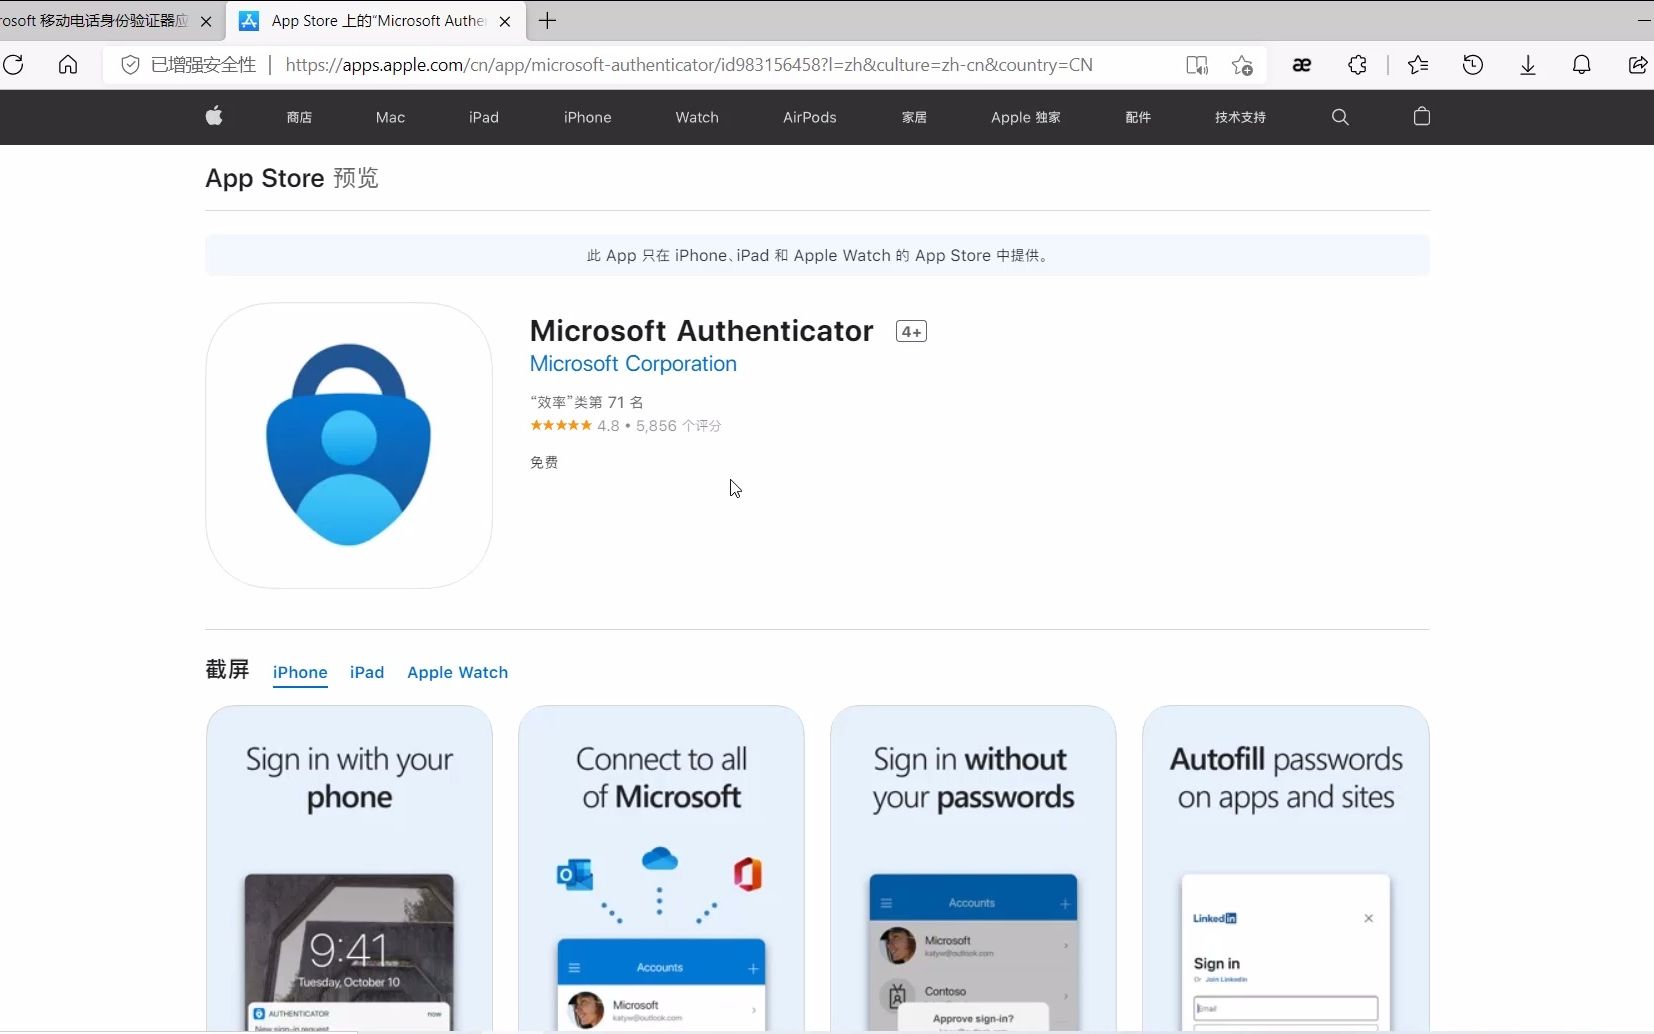
Task: Click the "效率"类第 71 名 ranking text
Action: coord(587,402)
